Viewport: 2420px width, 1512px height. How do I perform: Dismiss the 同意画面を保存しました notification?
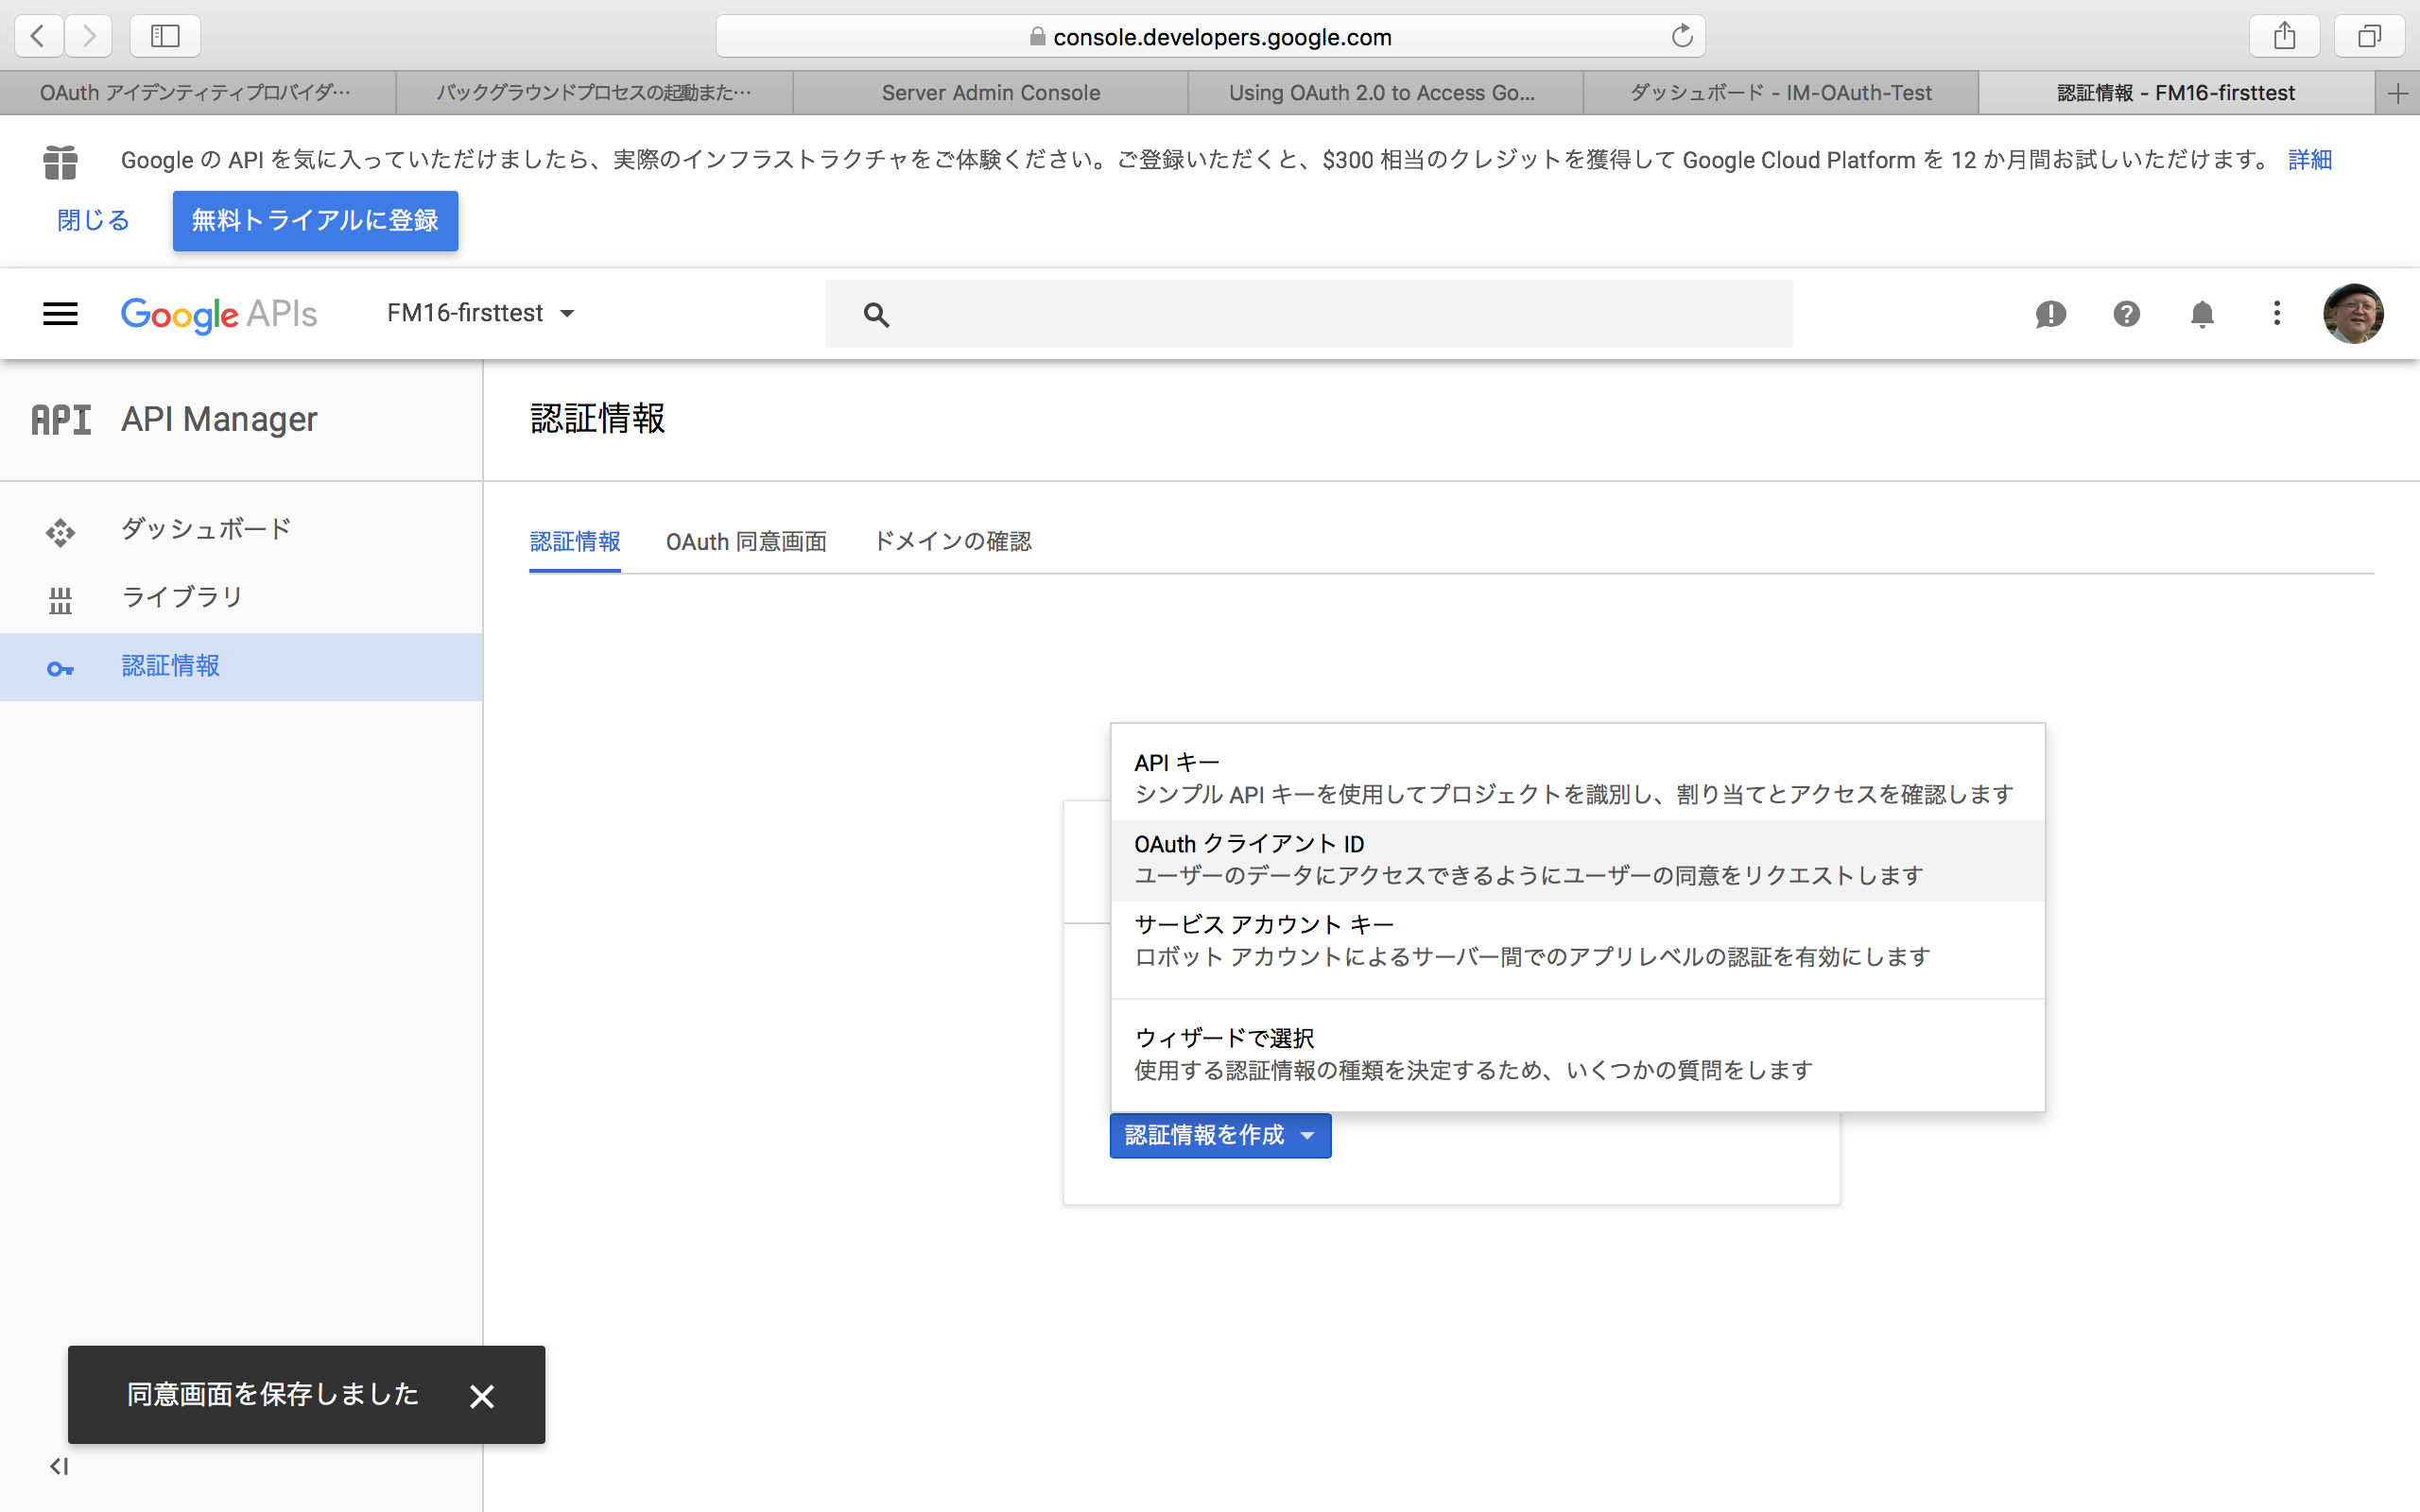click(x=482, y=1396)
